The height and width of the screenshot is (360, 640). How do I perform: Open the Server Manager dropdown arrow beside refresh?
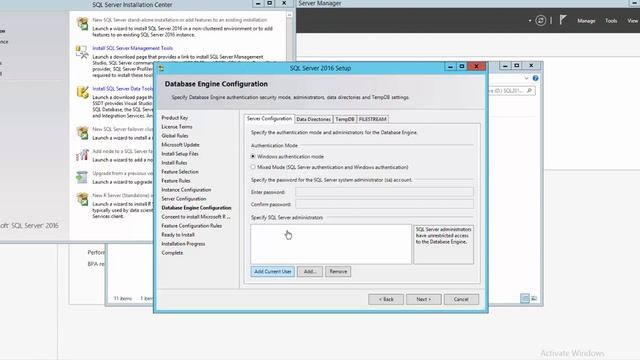click(x=530, y=21)
